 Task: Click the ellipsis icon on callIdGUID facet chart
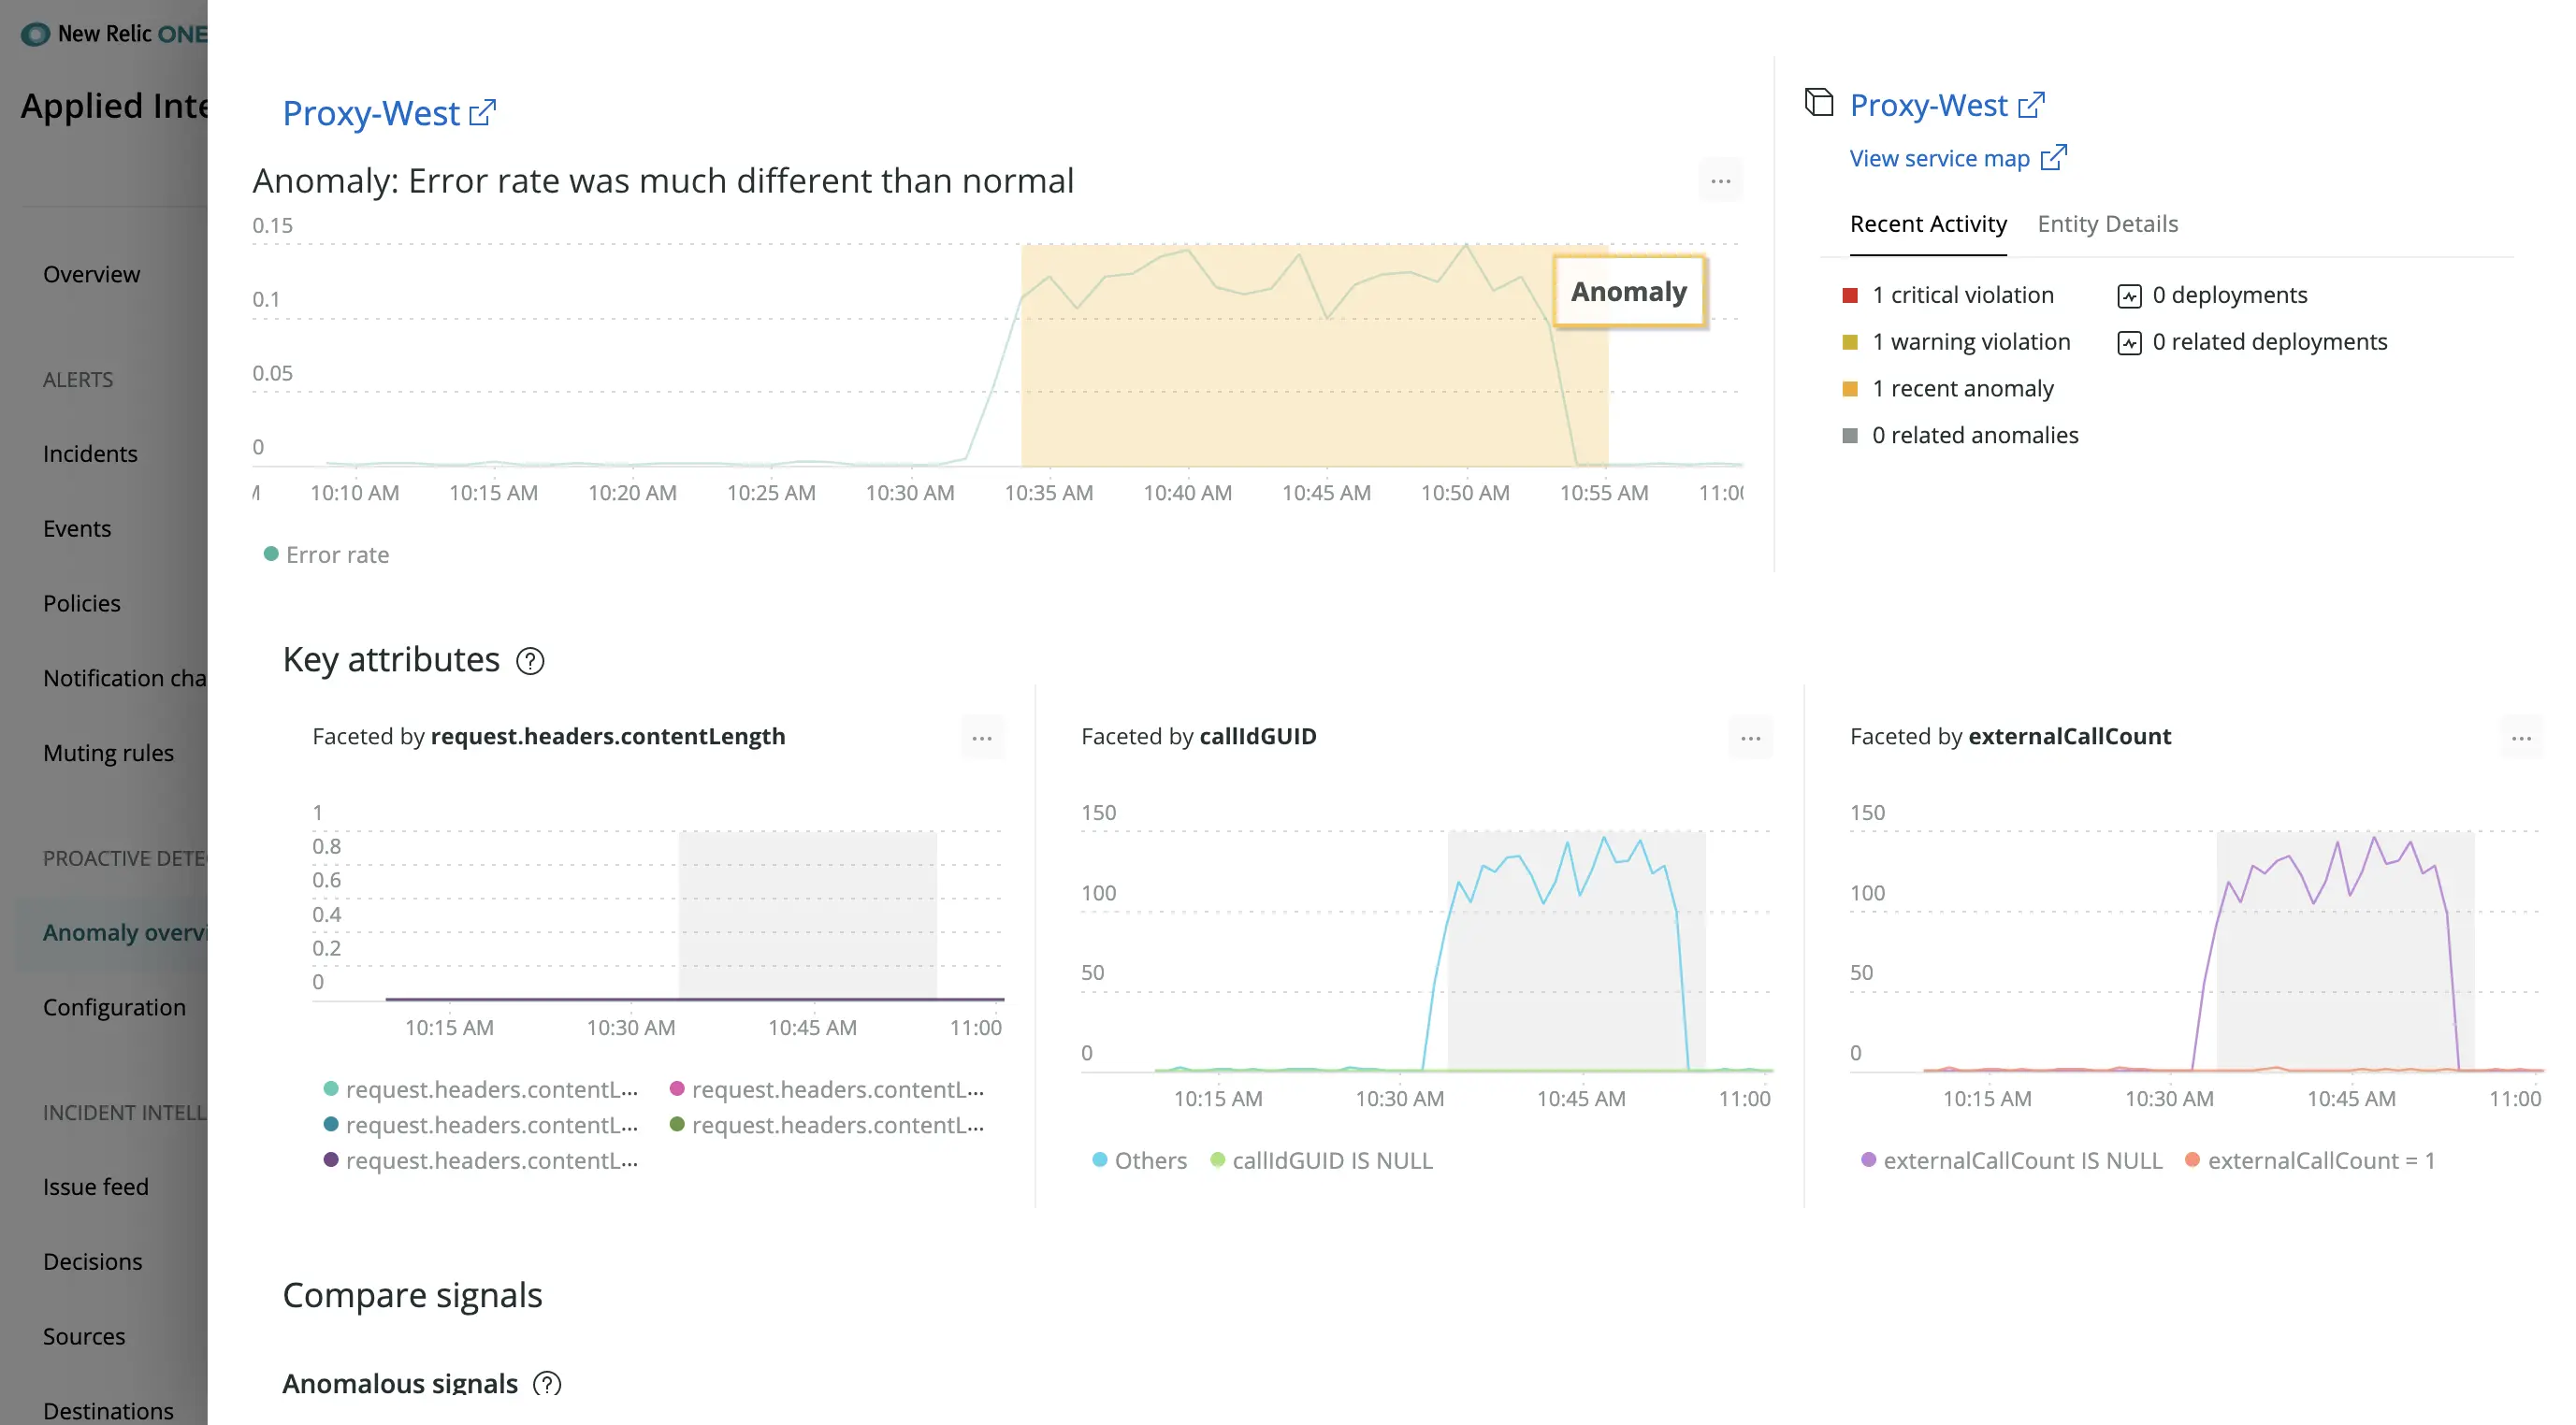click(1749, 737)
